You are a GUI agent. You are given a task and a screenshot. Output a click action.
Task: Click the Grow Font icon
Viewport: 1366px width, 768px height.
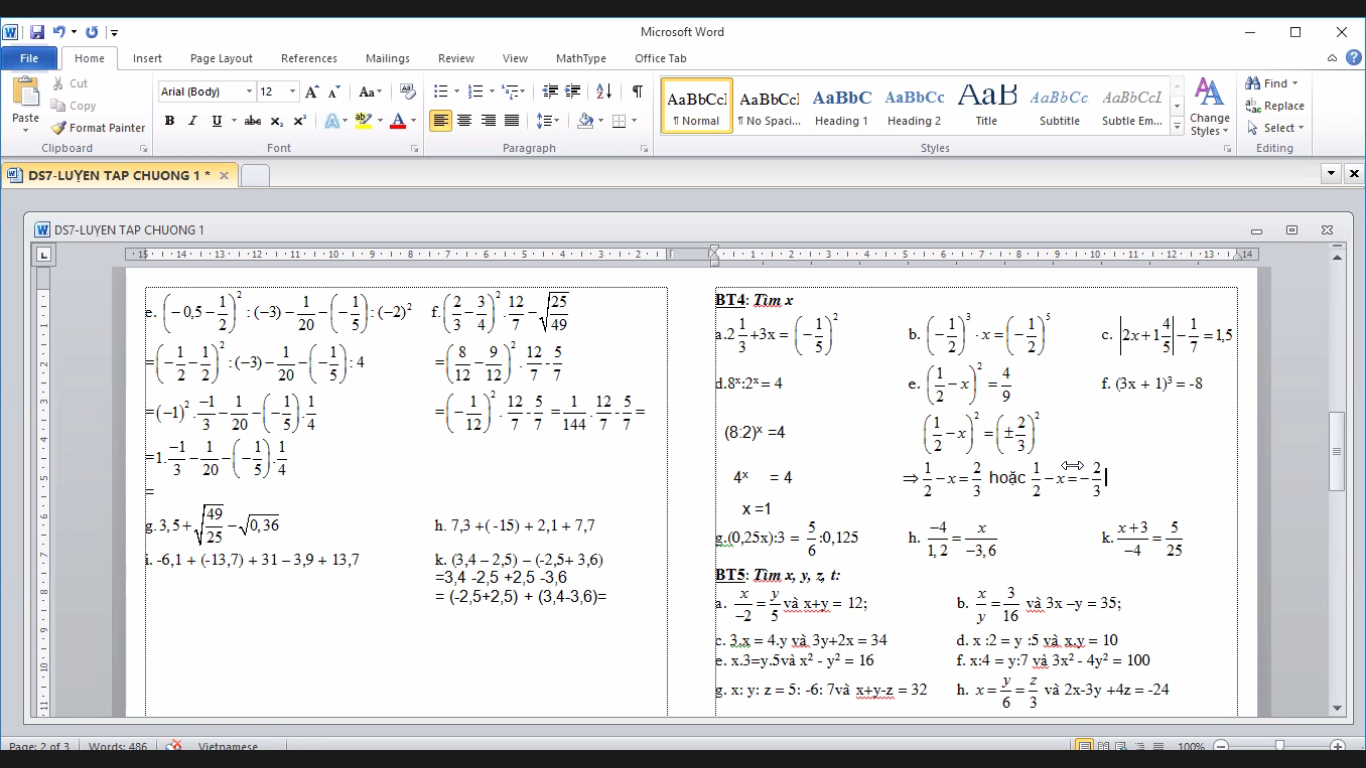click(312, 92)
